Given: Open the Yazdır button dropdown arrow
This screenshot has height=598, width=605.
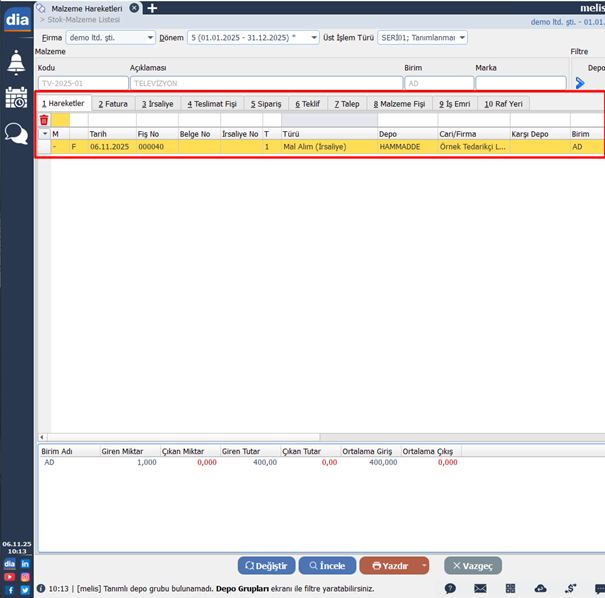Looking at the screenshot, I should tap(424, 566).
